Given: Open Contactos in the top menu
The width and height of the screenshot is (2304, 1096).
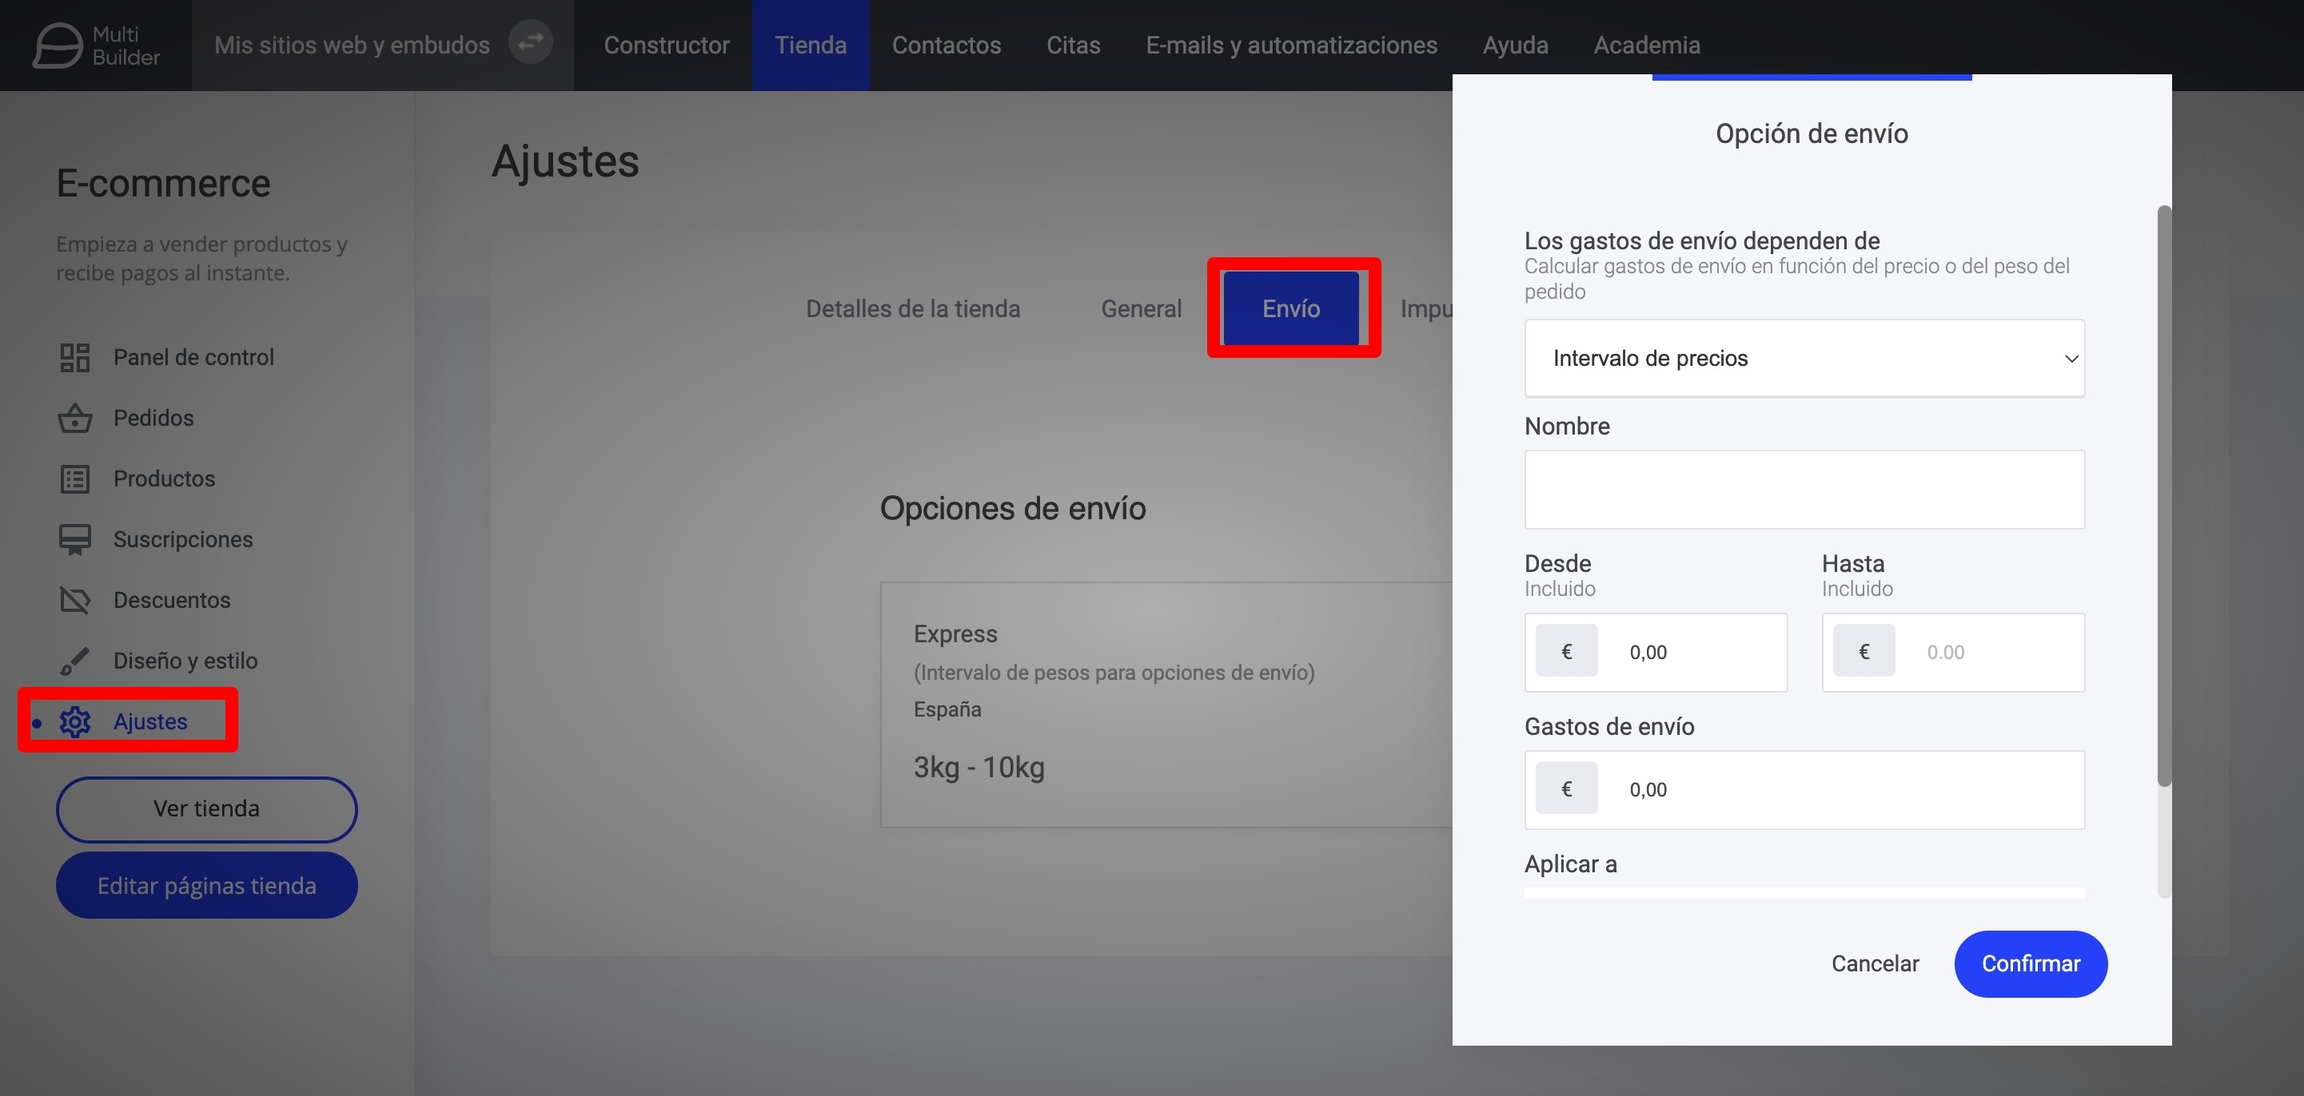Looking at the screenshot, I should (x=946, y=45).
